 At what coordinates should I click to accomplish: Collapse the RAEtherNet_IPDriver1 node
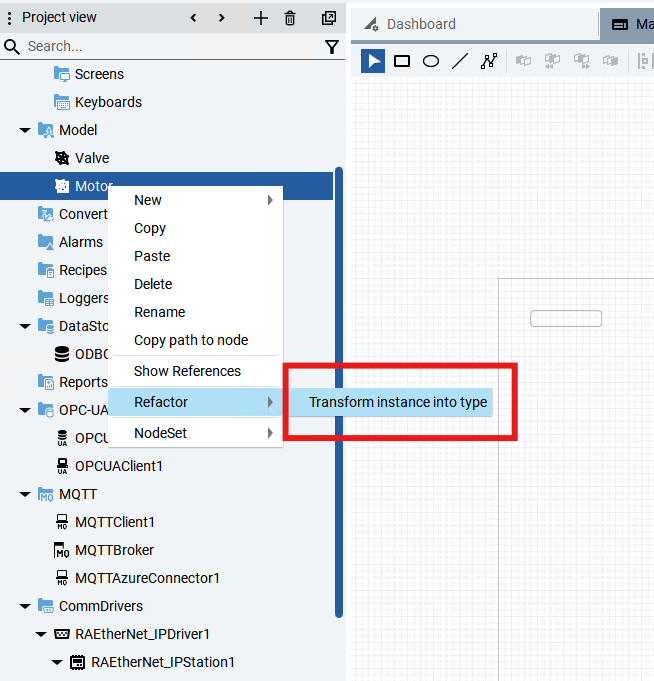(x=41, y=635)
